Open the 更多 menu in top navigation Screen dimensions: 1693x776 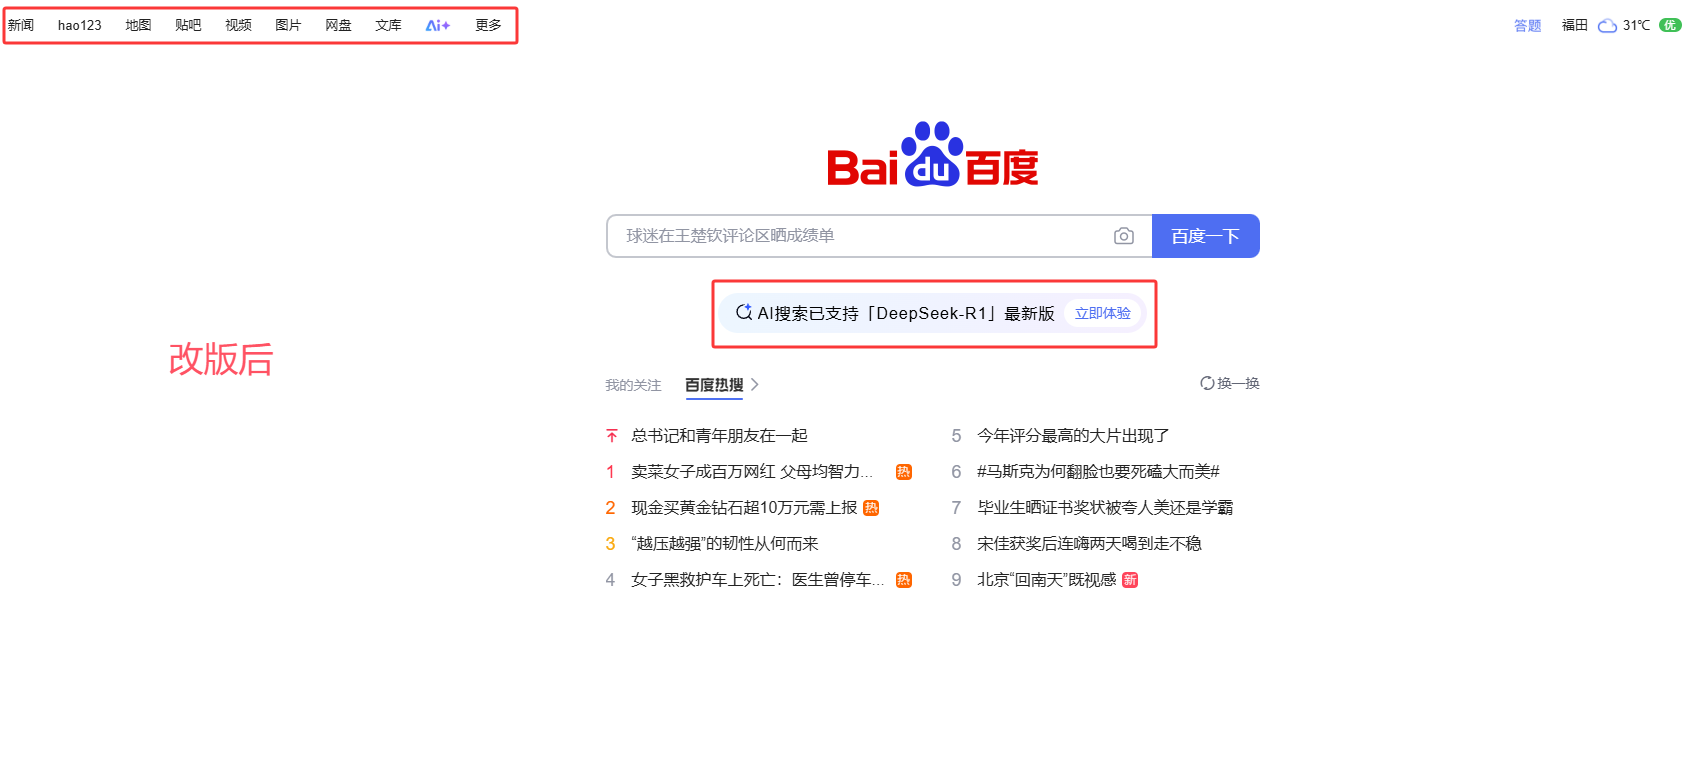click(488, 25)
